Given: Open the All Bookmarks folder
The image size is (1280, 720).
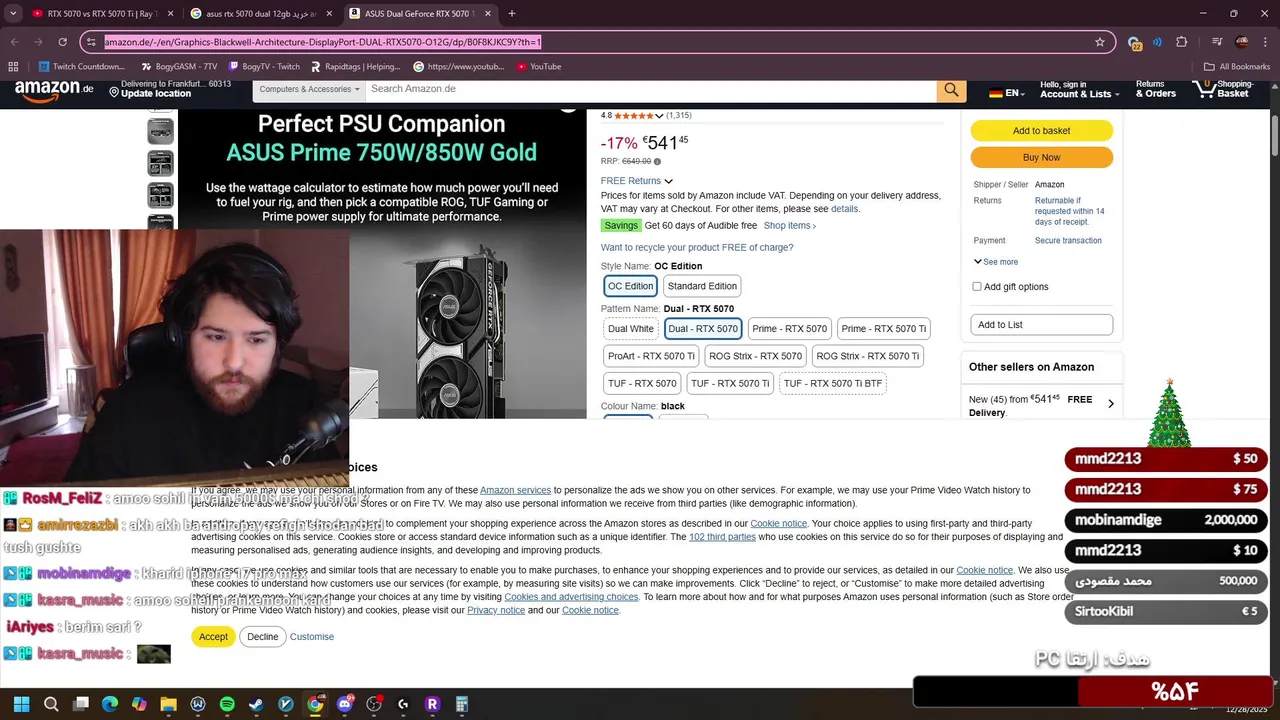Looking at the screenshot, I should tap(1237, 67).
